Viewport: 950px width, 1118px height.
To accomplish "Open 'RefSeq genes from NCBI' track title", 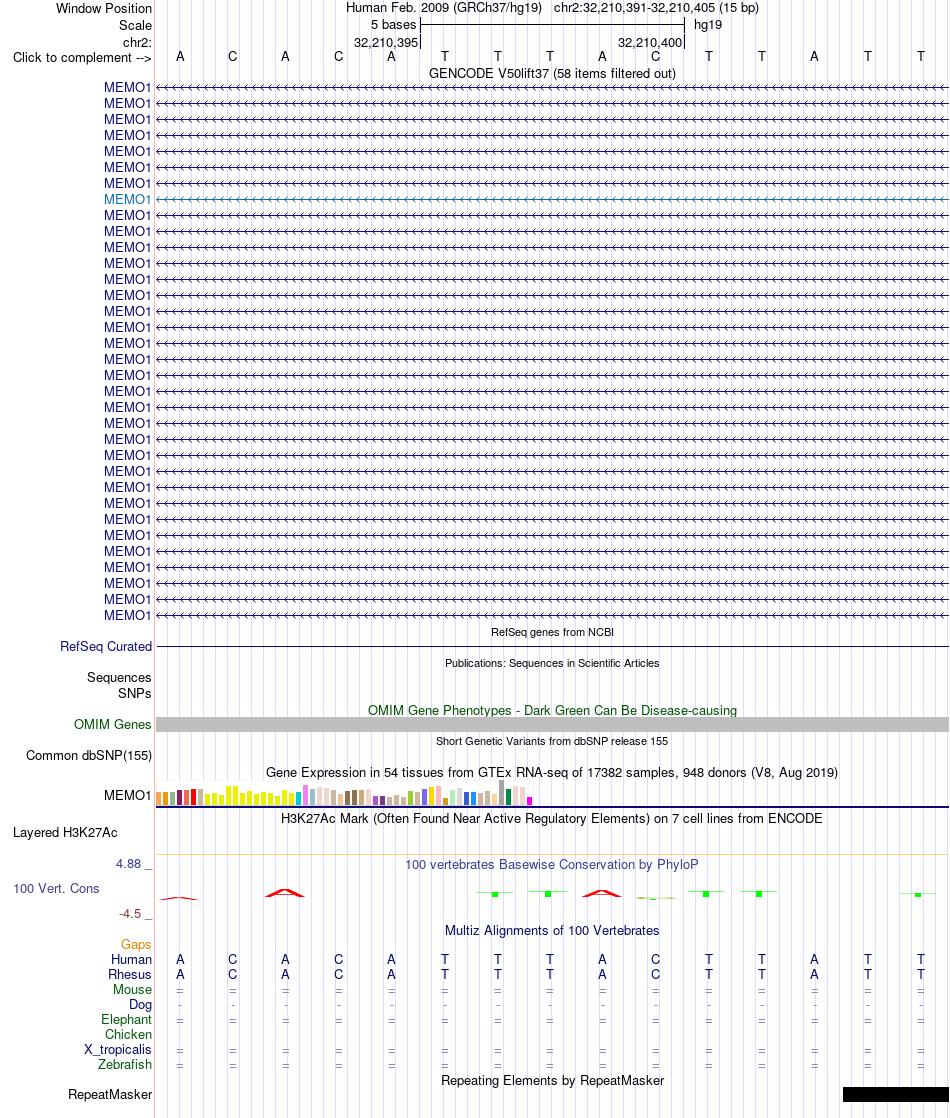I will pos(552,632).
